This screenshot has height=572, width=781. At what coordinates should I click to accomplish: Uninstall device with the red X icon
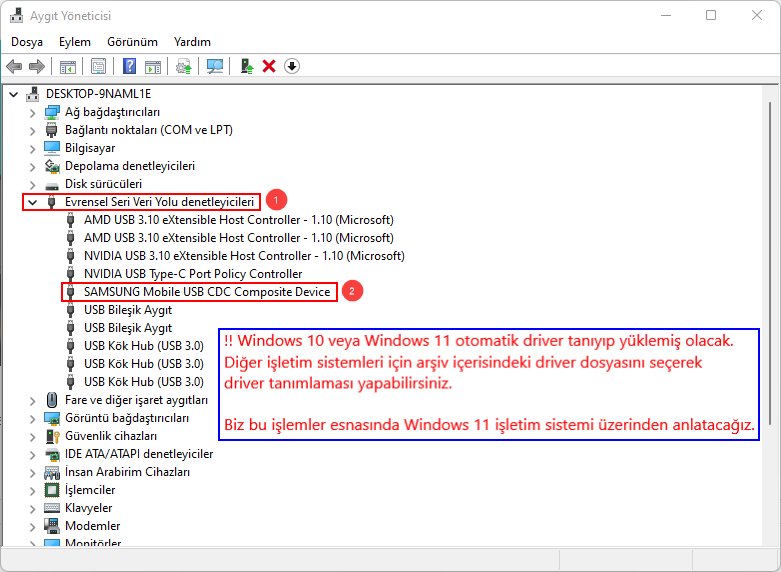coord(269,66)
